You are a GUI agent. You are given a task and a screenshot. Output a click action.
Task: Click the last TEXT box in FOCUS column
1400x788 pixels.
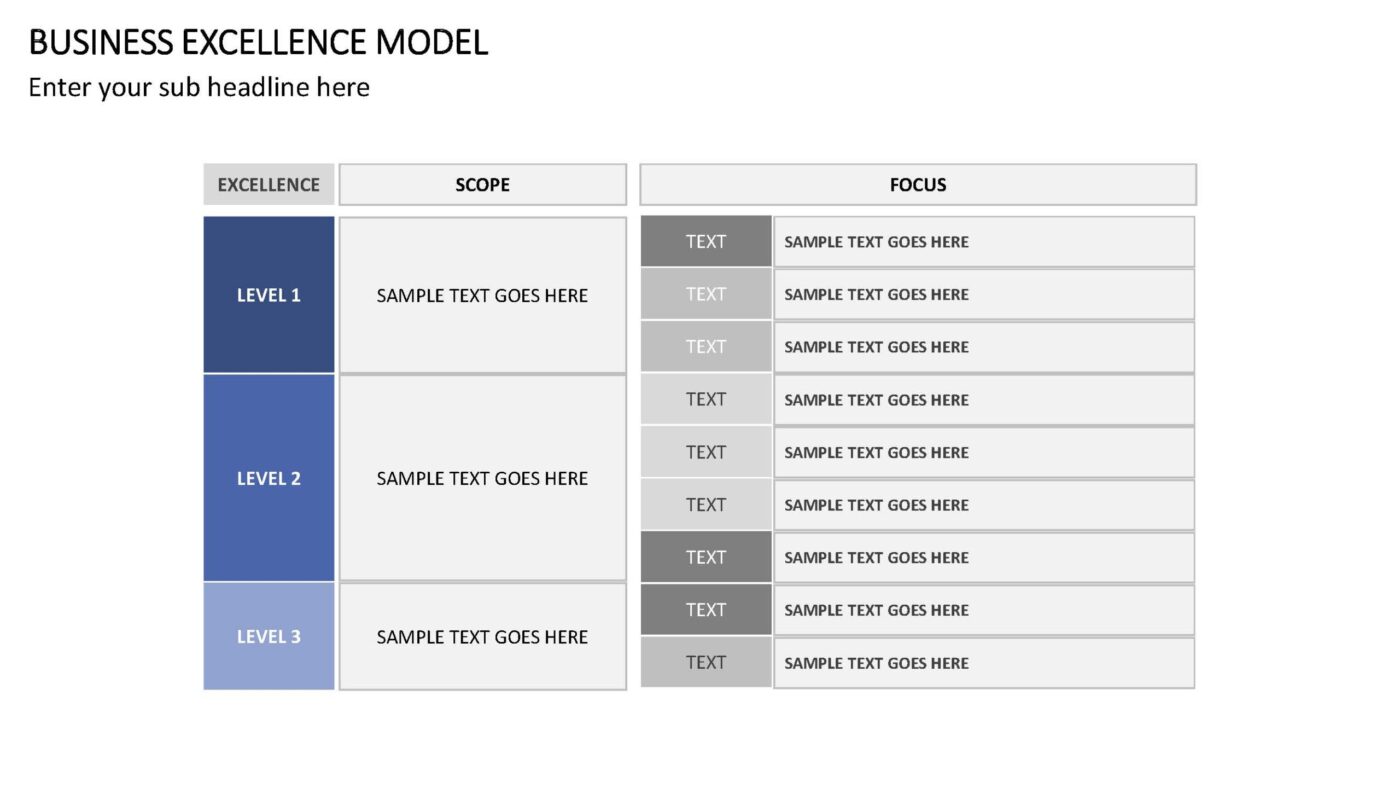(x=706, y=662)
